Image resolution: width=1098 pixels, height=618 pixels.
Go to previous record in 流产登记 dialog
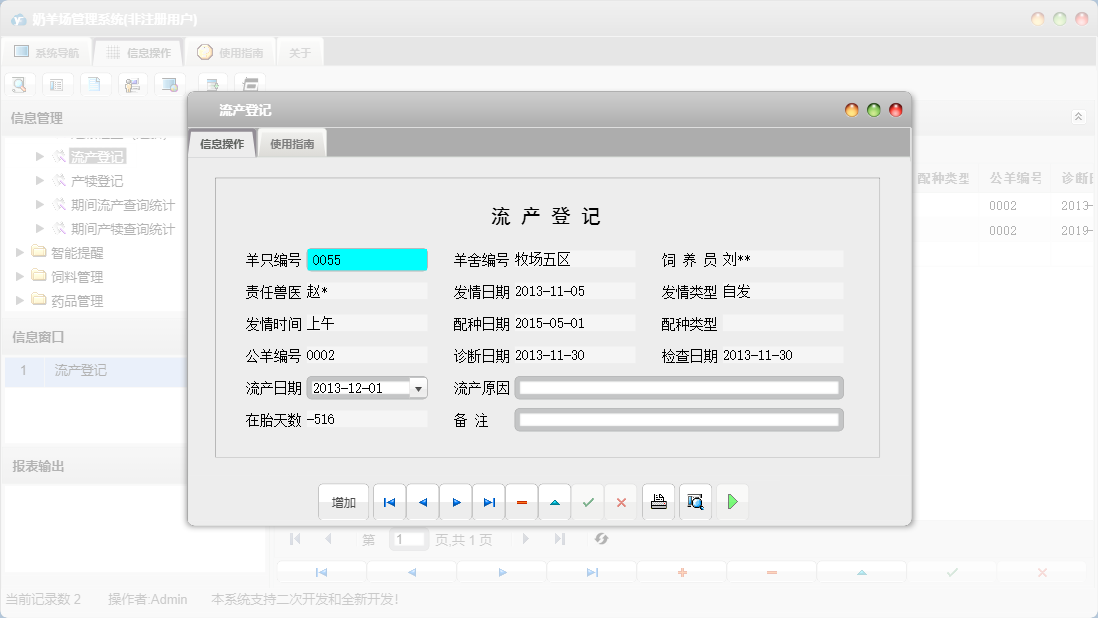[x=422, y=502]
